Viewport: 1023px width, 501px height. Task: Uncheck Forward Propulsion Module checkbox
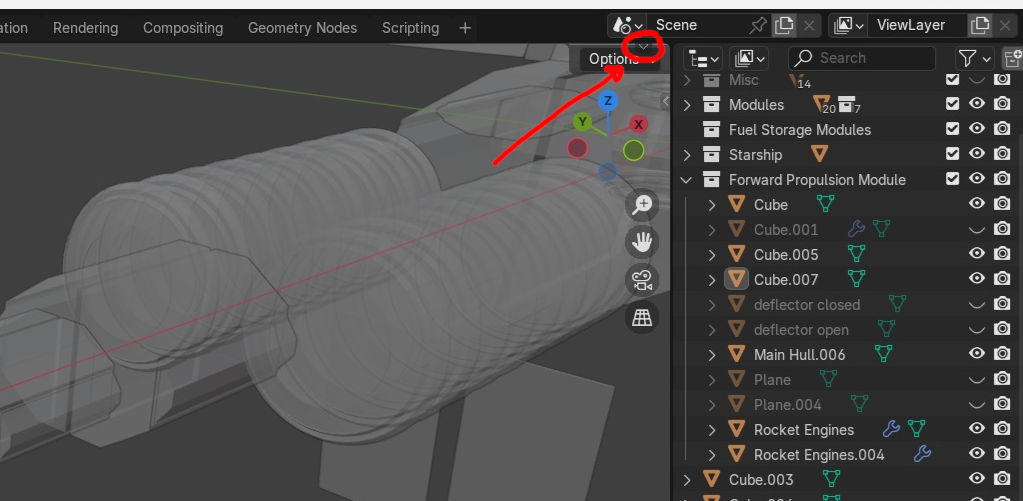pyautogui.click(x=953, y=178)
